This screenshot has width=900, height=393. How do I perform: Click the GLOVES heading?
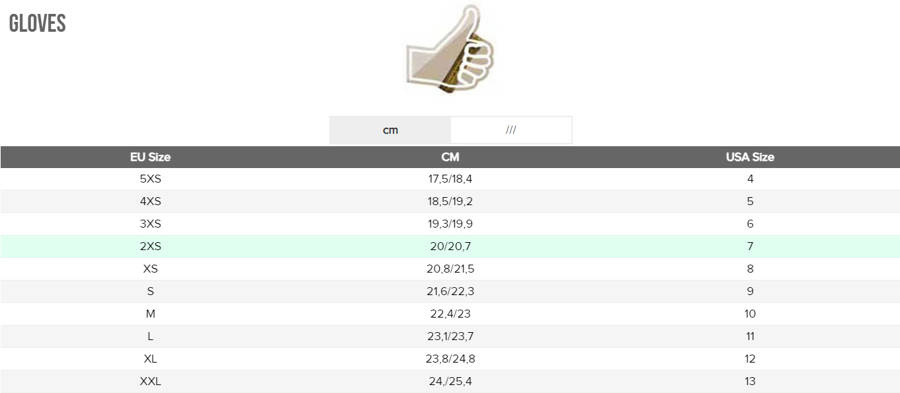37,24
